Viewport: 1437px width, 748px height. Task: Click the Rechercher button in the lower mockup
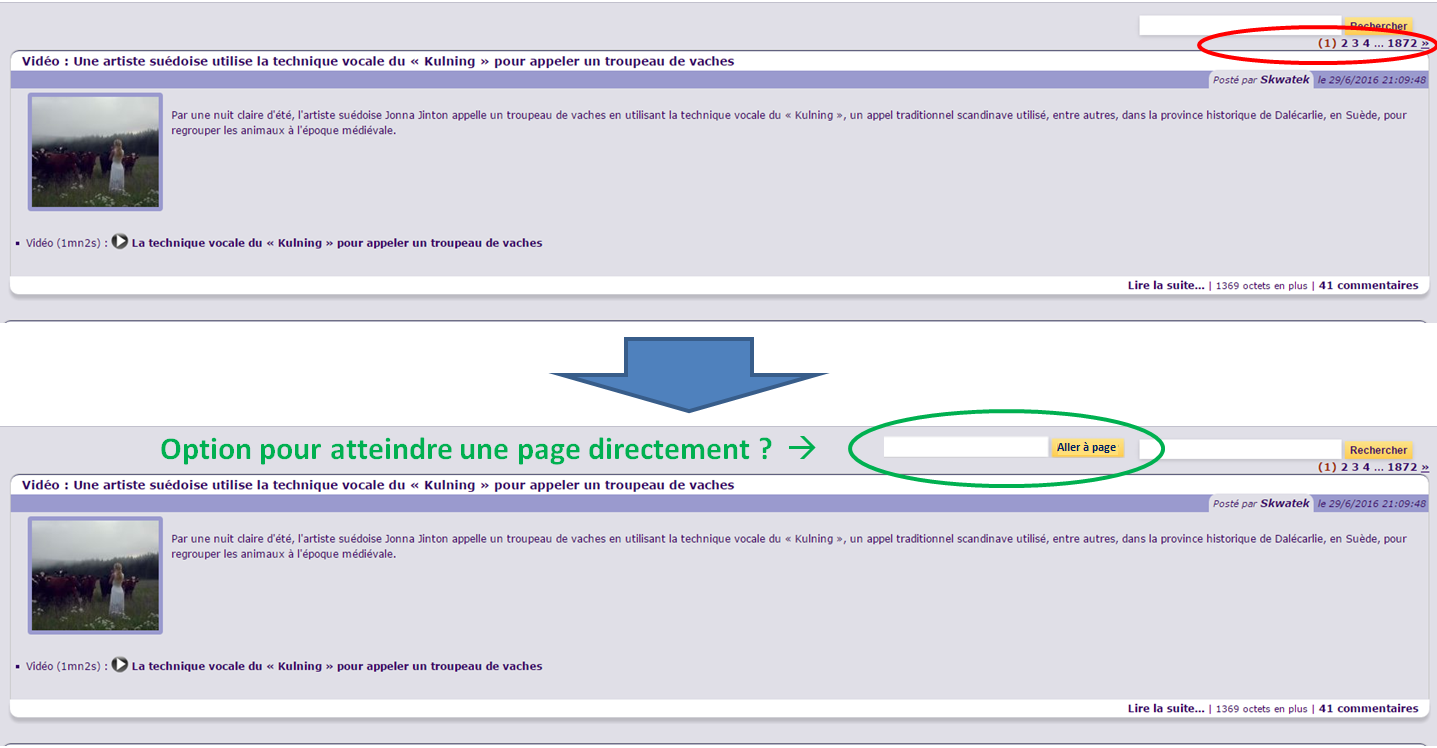(x=1378, y=450)
